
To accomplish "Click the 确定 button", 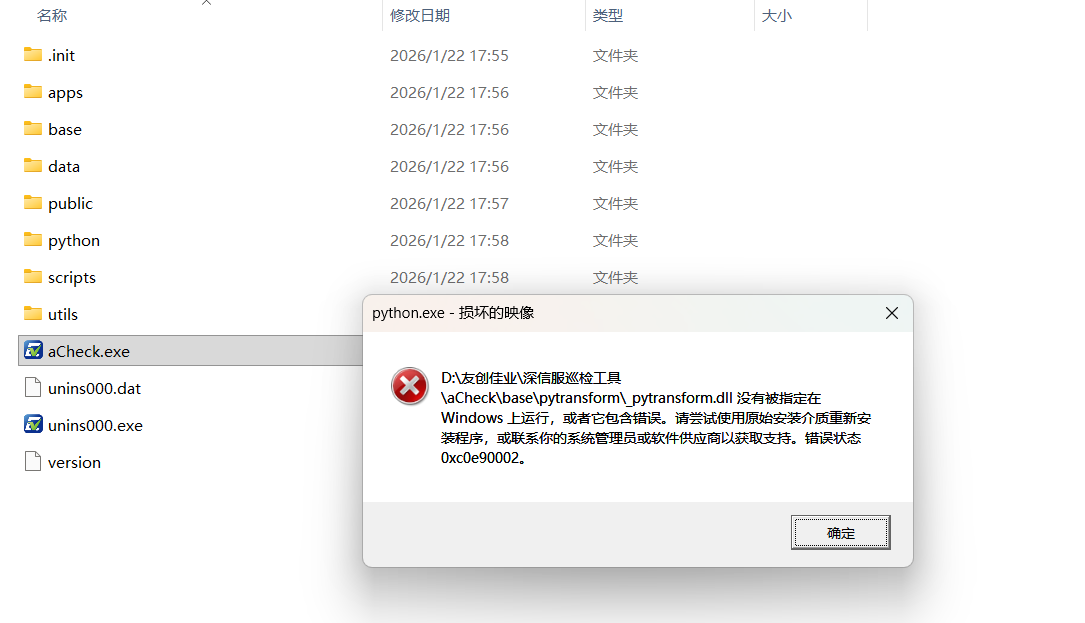I will click(841, 533).
